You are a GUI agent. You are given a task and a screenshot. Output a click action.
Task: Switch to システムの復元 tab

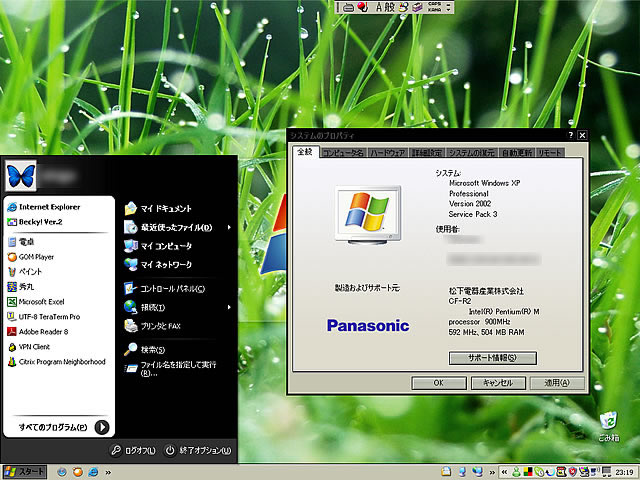pos(471,153)
